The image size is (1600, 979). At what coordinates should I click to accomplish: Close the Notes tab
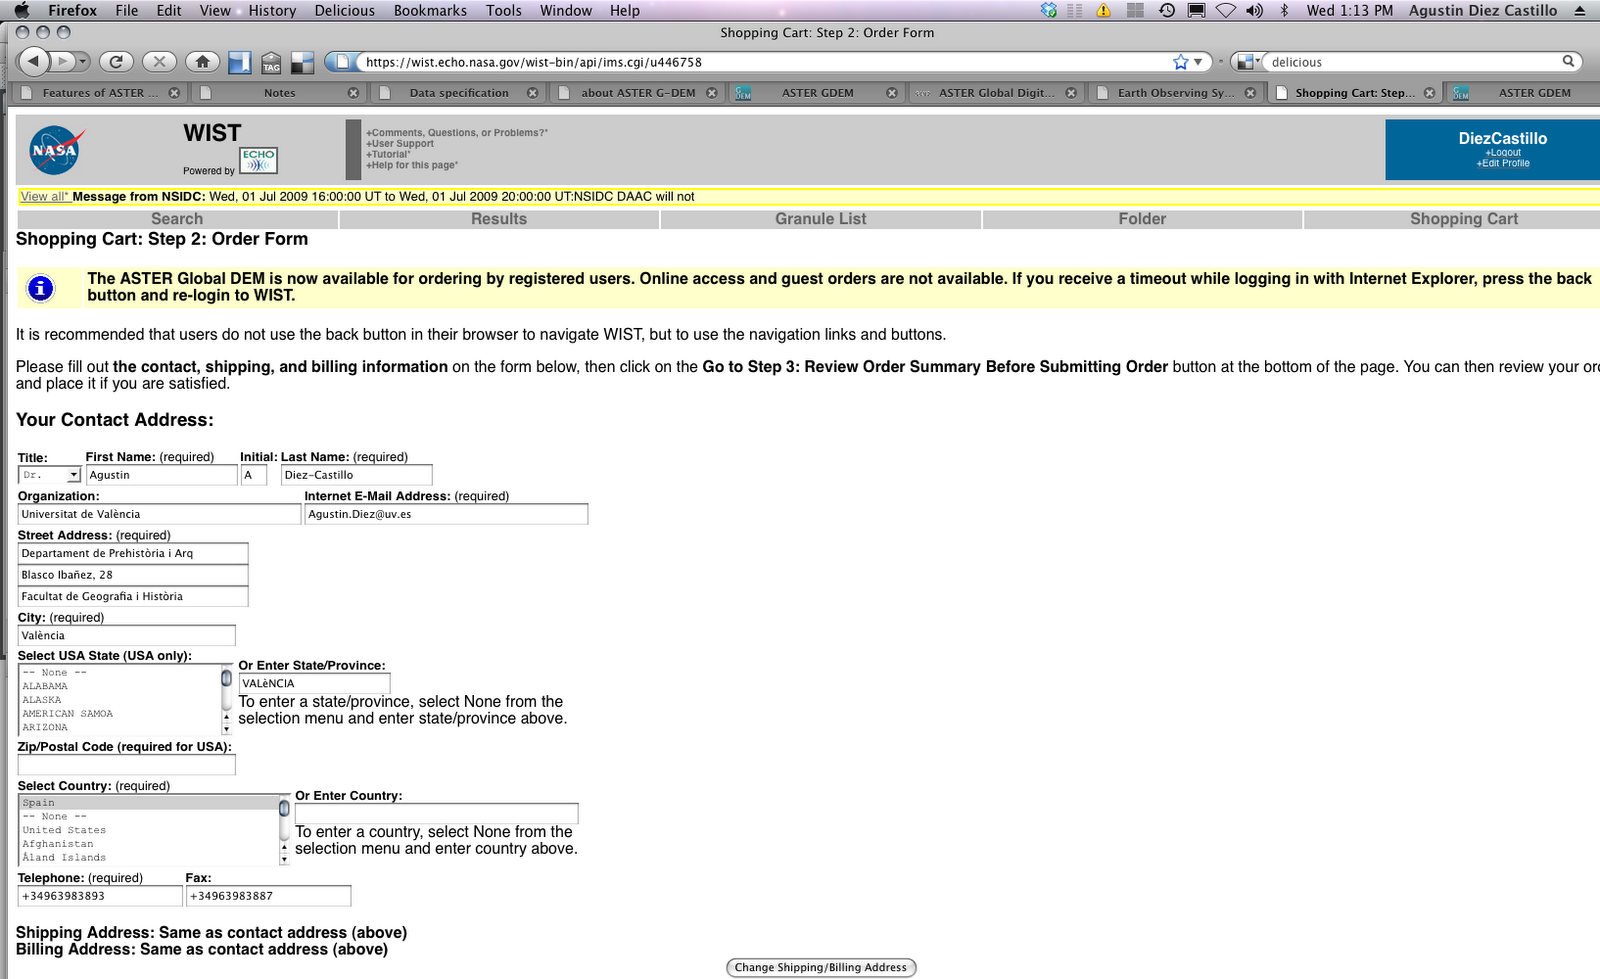pos(353,93)
